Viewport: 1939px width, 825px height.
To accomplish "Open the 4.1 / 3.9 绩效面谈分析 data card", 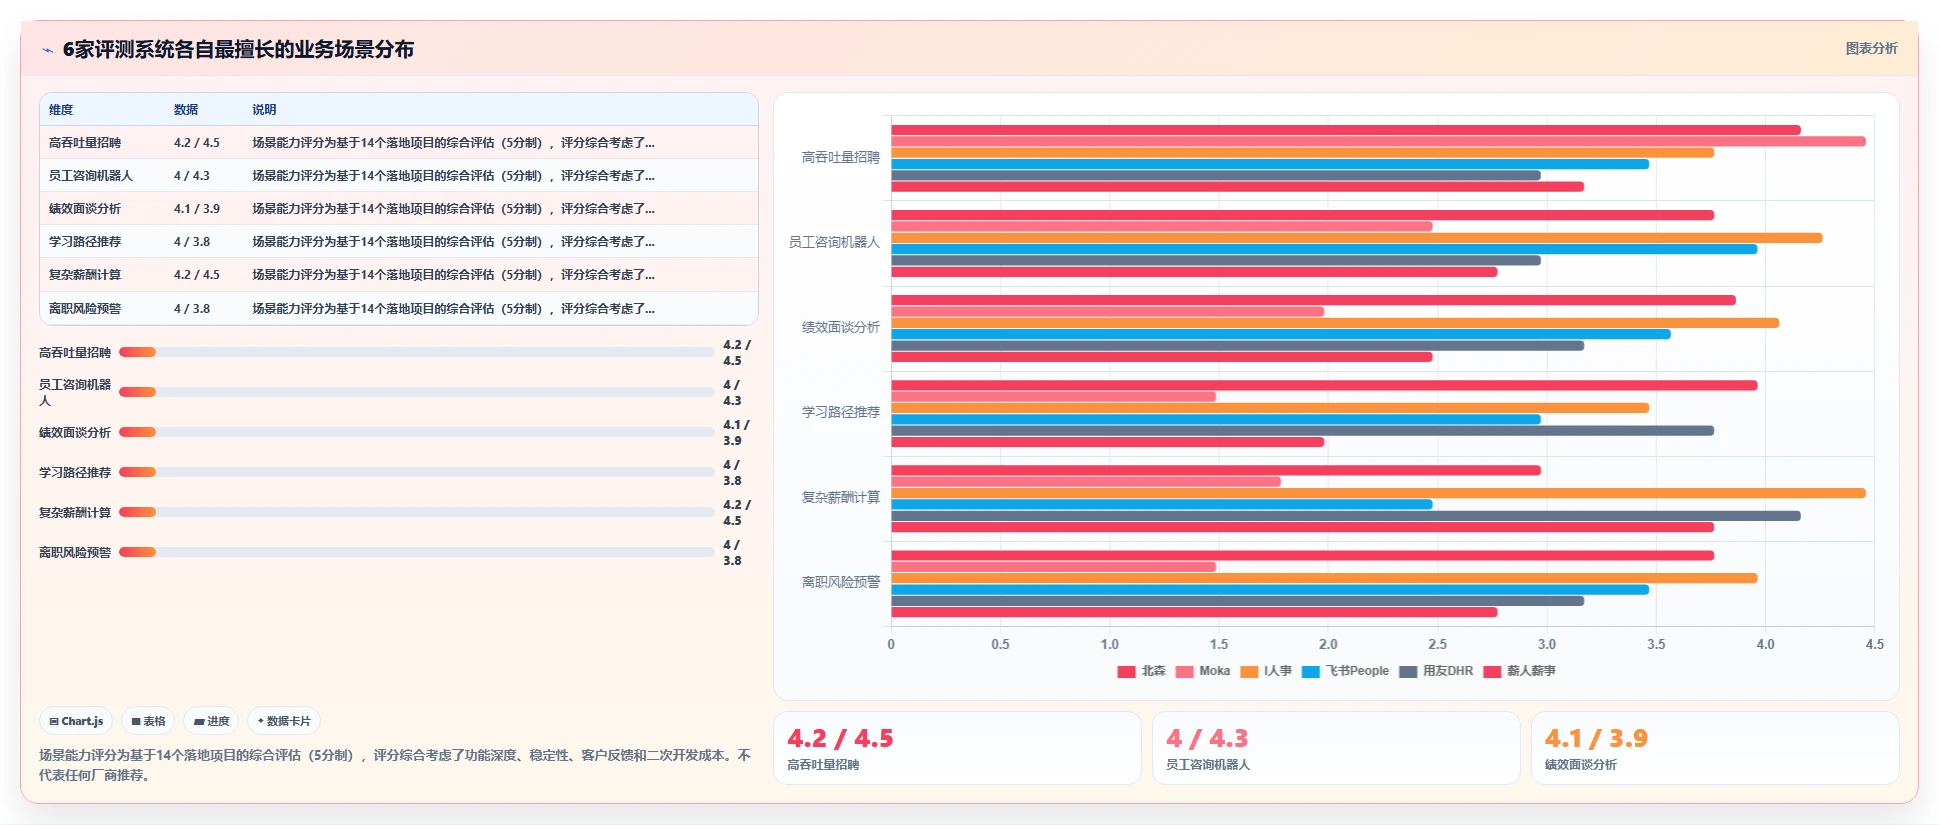I will click(1715, 748).
